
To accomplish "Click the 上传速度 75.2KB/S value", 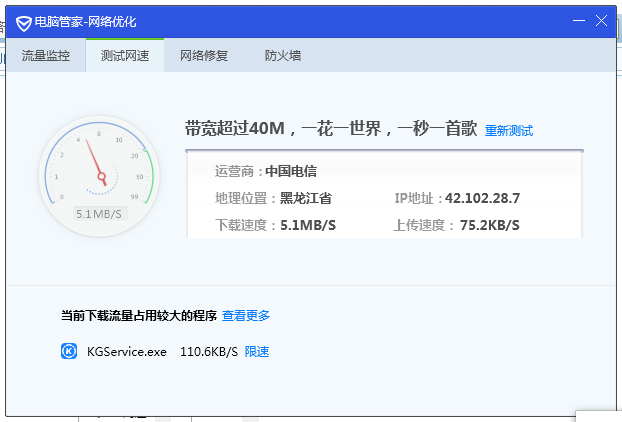I will click(490, 225).
